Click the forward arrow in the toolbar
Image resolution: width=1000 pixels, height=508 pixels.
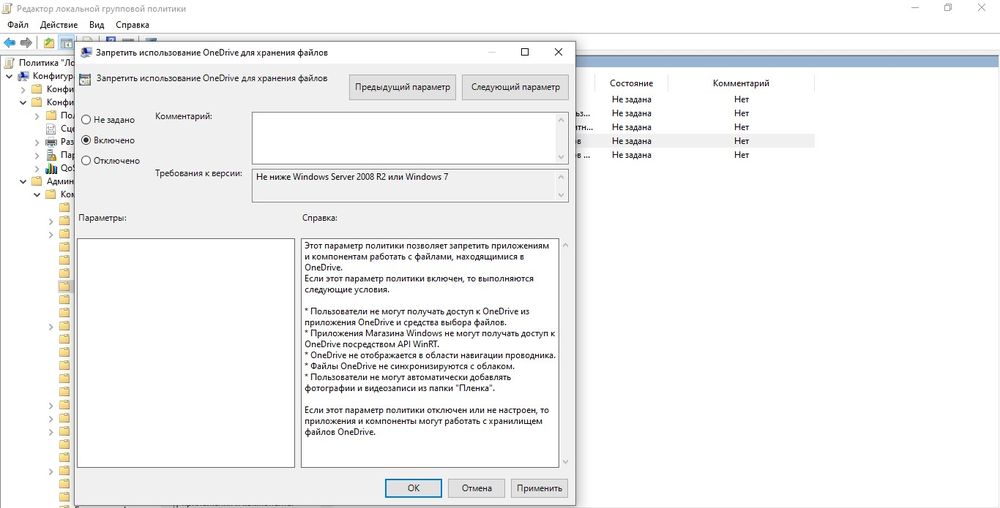point(26,43)
